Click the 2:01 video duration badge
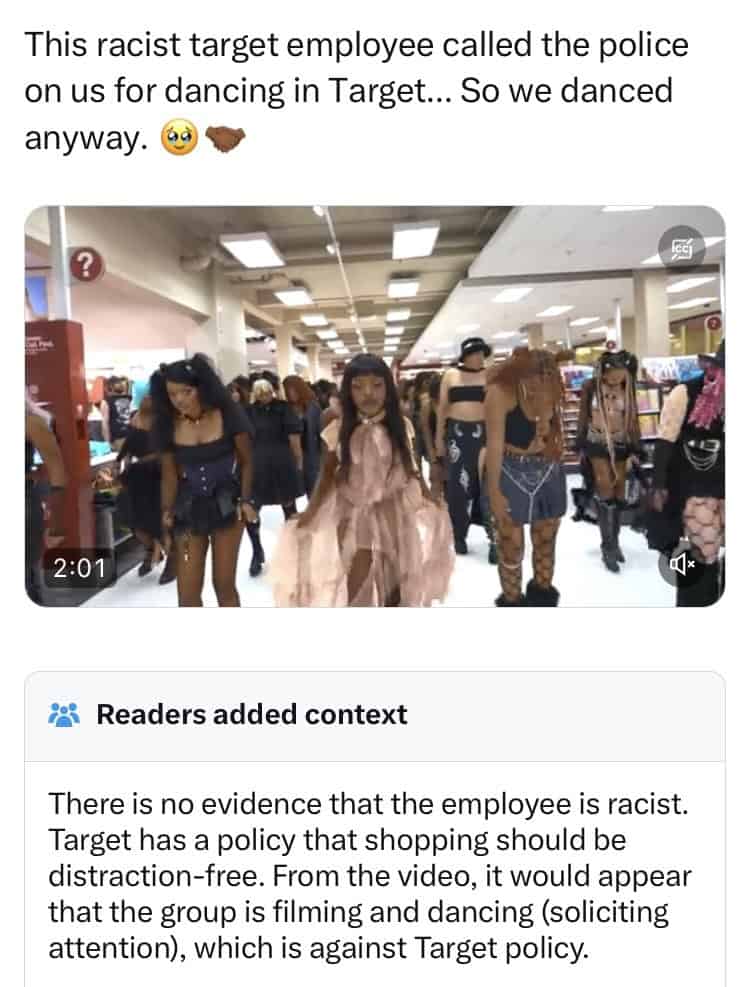 tap(79, 568)
